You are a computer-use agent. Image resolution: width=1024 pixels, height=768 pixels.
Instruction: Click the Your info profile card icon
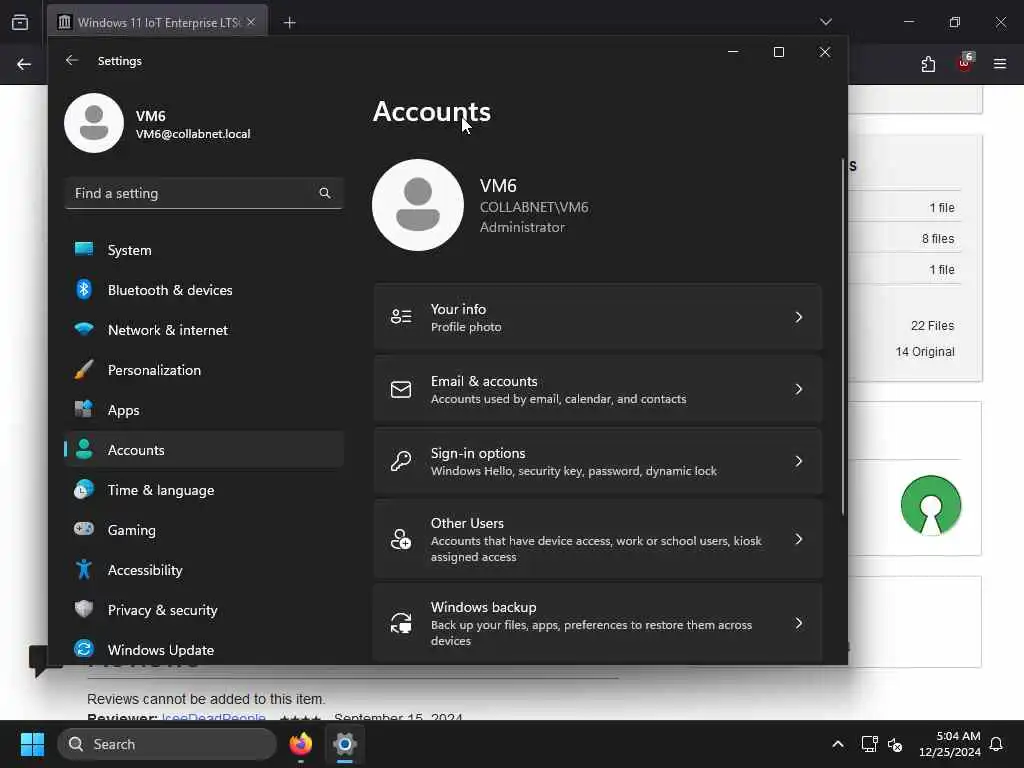click(401, 317)
